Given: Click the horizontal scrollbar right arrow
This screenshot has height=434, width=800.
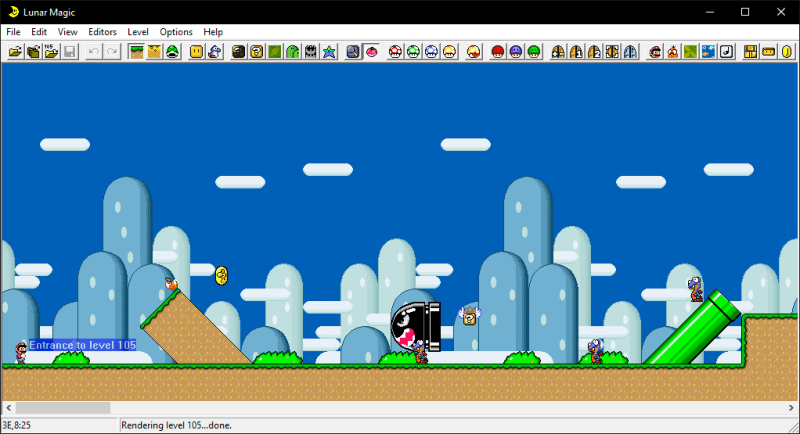Looking at the screenshot, I should click(791, 408).
